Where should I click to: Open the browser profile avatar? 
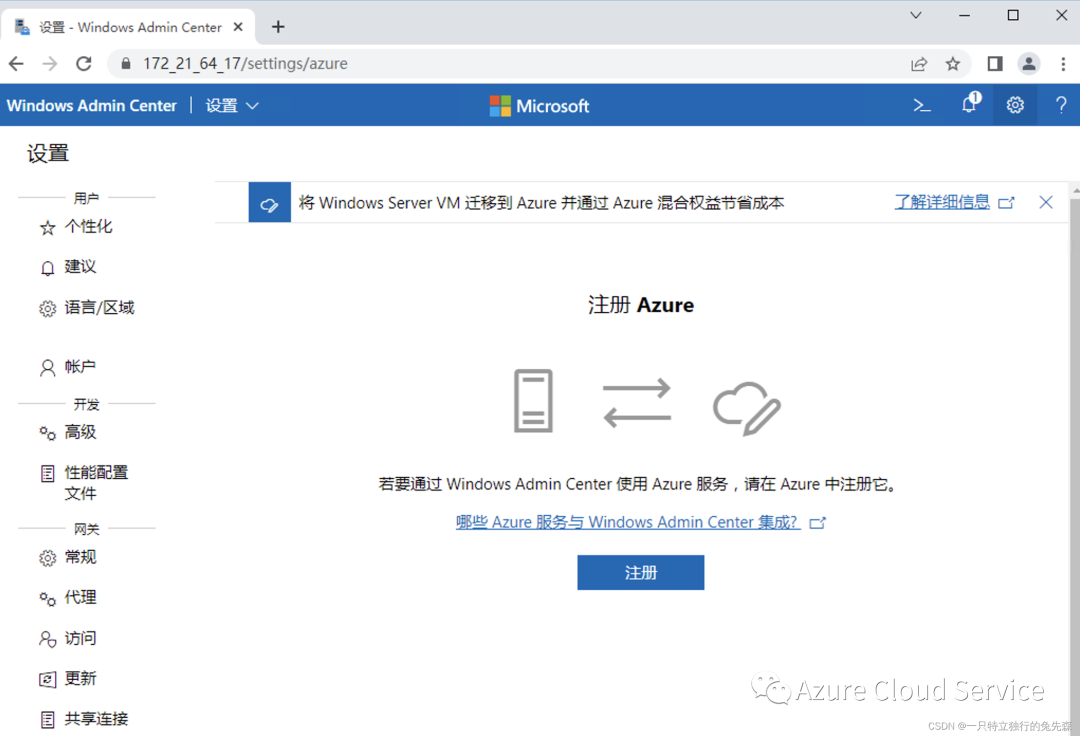pos(1028,64)
